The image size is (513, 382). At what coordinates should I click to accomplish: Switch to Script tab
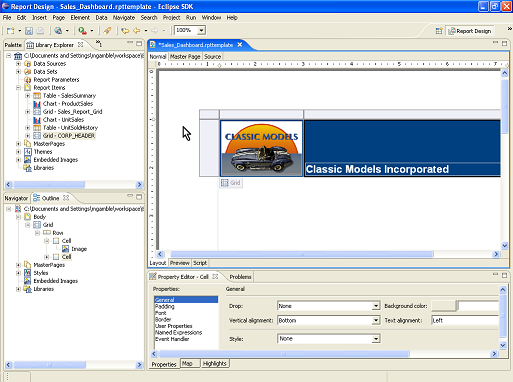pyautogui.click(x=200, y=263)
